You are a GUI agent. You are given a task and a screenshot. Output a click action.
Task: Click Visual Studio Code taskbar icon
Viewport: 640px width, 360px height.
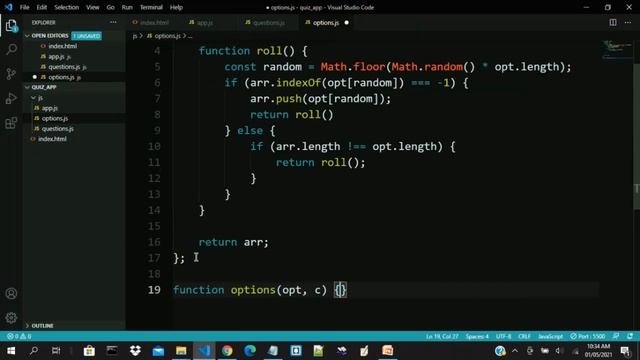[204, 351]
